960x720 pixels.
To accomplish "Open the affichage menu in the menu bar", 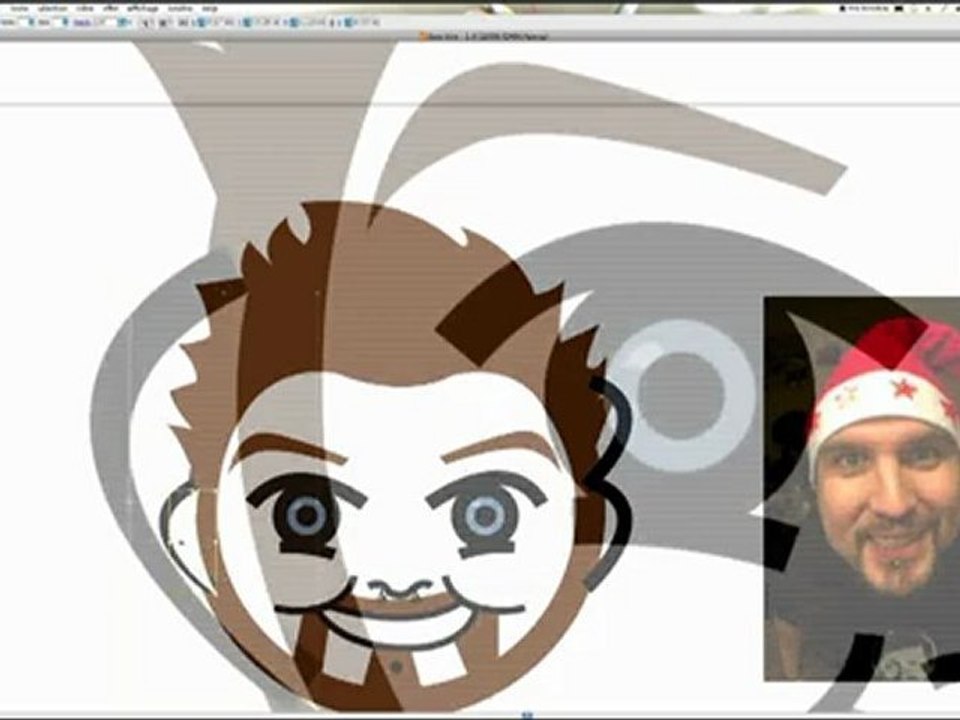I will point(143,9).
